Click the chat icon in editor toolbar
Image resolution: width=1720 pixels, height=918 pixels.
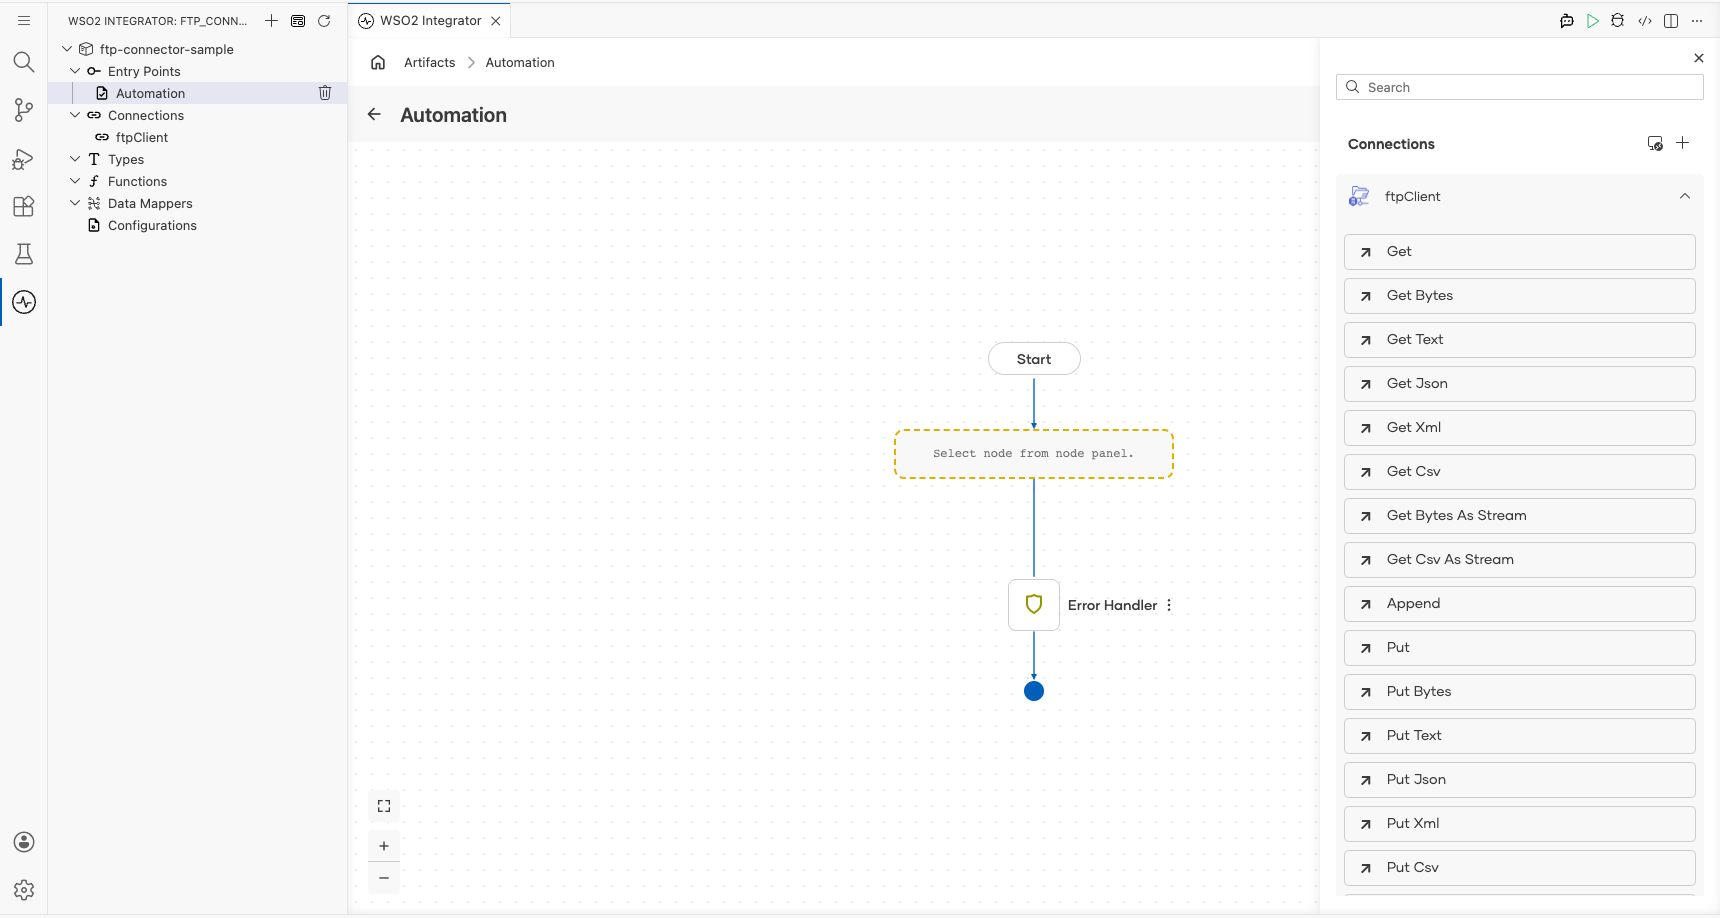point(1567,20)
